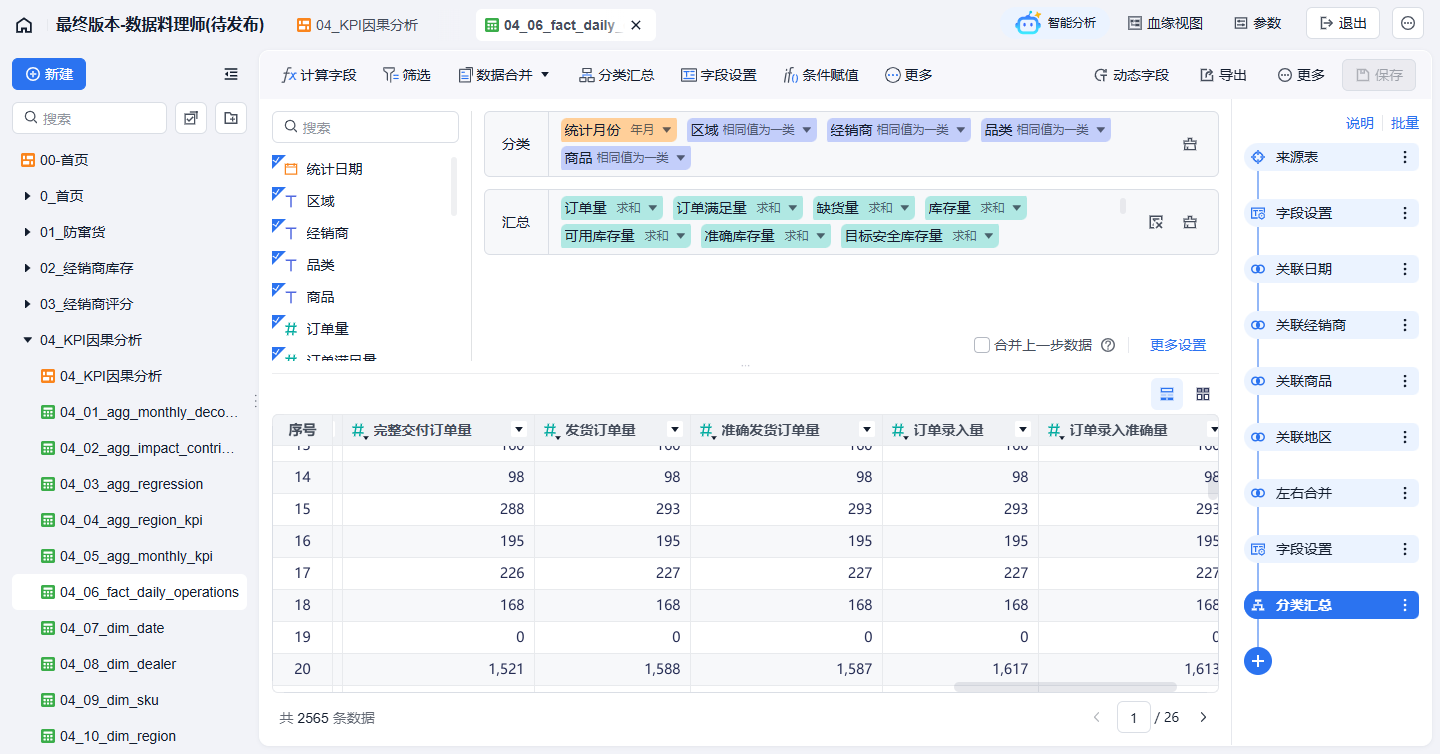
Task: Click the page number input field
Action: point(1134,717)
